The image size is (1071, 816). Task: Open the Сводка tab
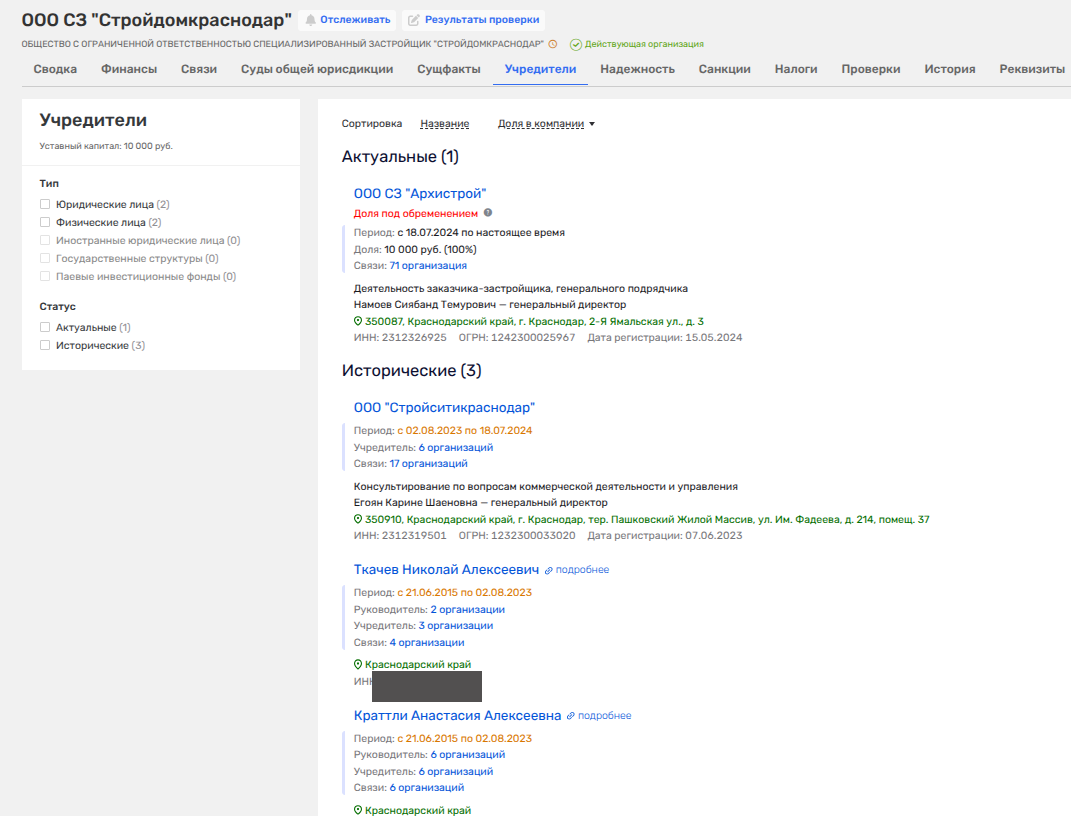coord(55,69)
